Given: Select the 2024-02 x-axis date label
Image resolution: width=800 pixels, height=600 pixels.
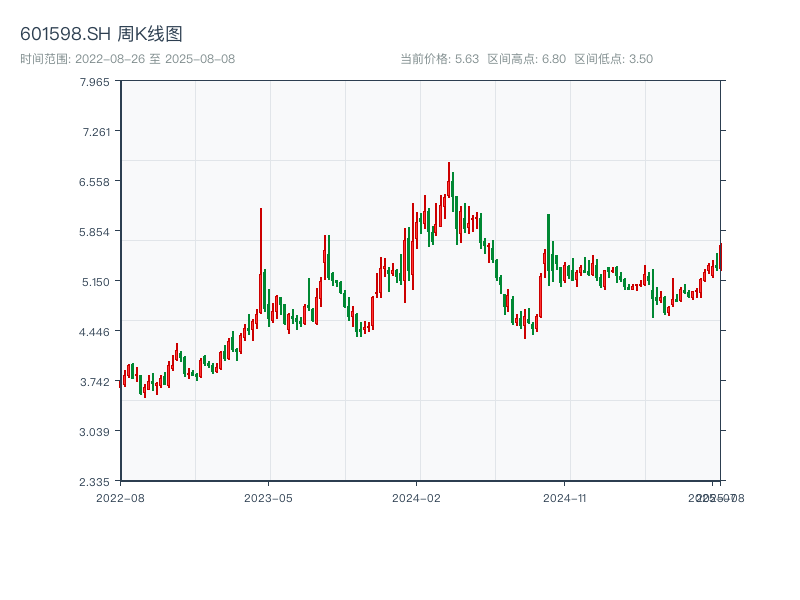Looking at the screenshot, I should (x=417, y=497).
